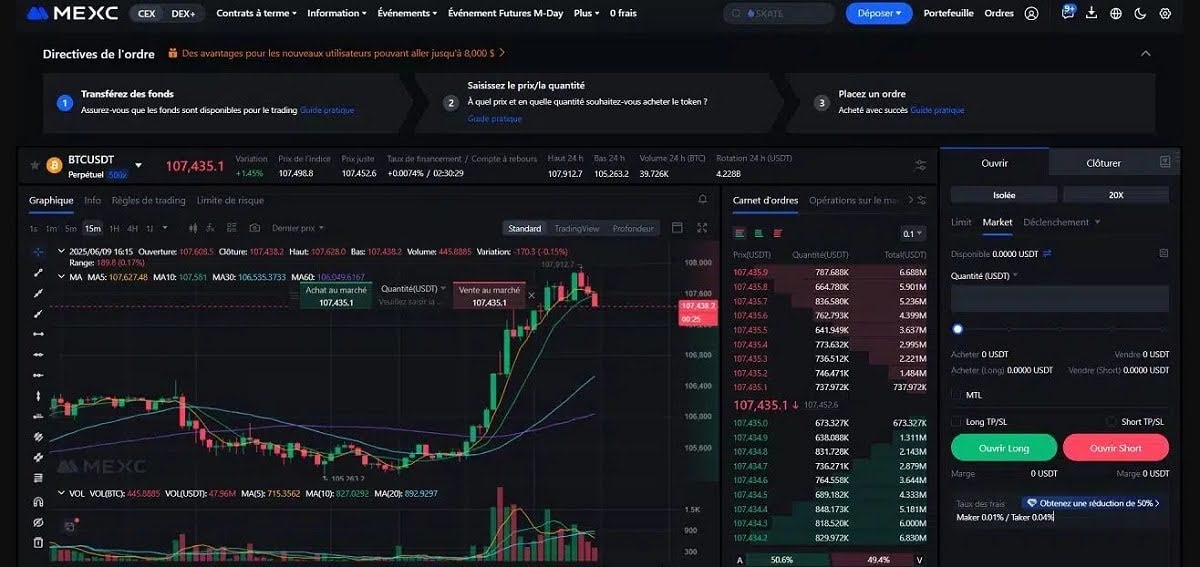Tick the Short TP/SL checkbox
The height and width of the screenshot is (567, 1200).
(1111, 421)
